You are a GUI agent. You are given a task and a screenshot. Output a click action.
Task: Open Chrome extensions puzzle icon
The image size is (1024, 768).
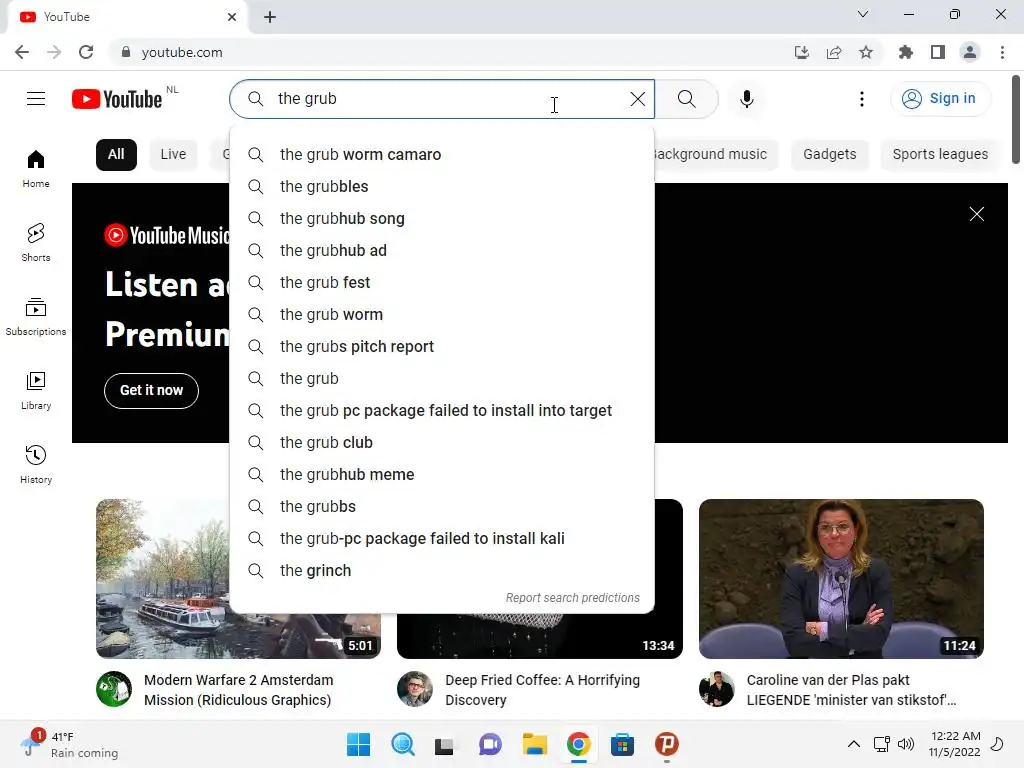coord(906,52)
